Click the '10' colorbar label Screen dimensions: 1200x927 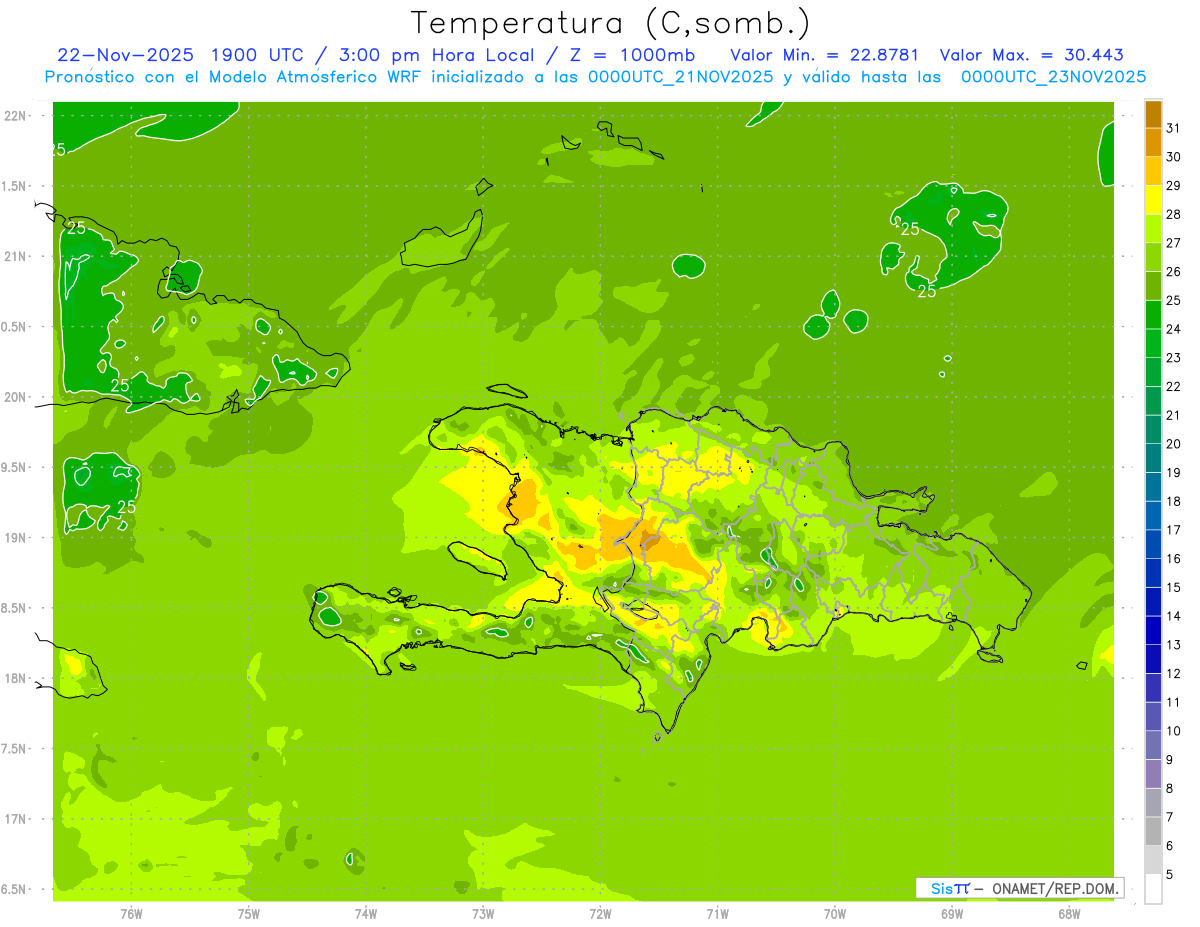(x=1174, y=732)
